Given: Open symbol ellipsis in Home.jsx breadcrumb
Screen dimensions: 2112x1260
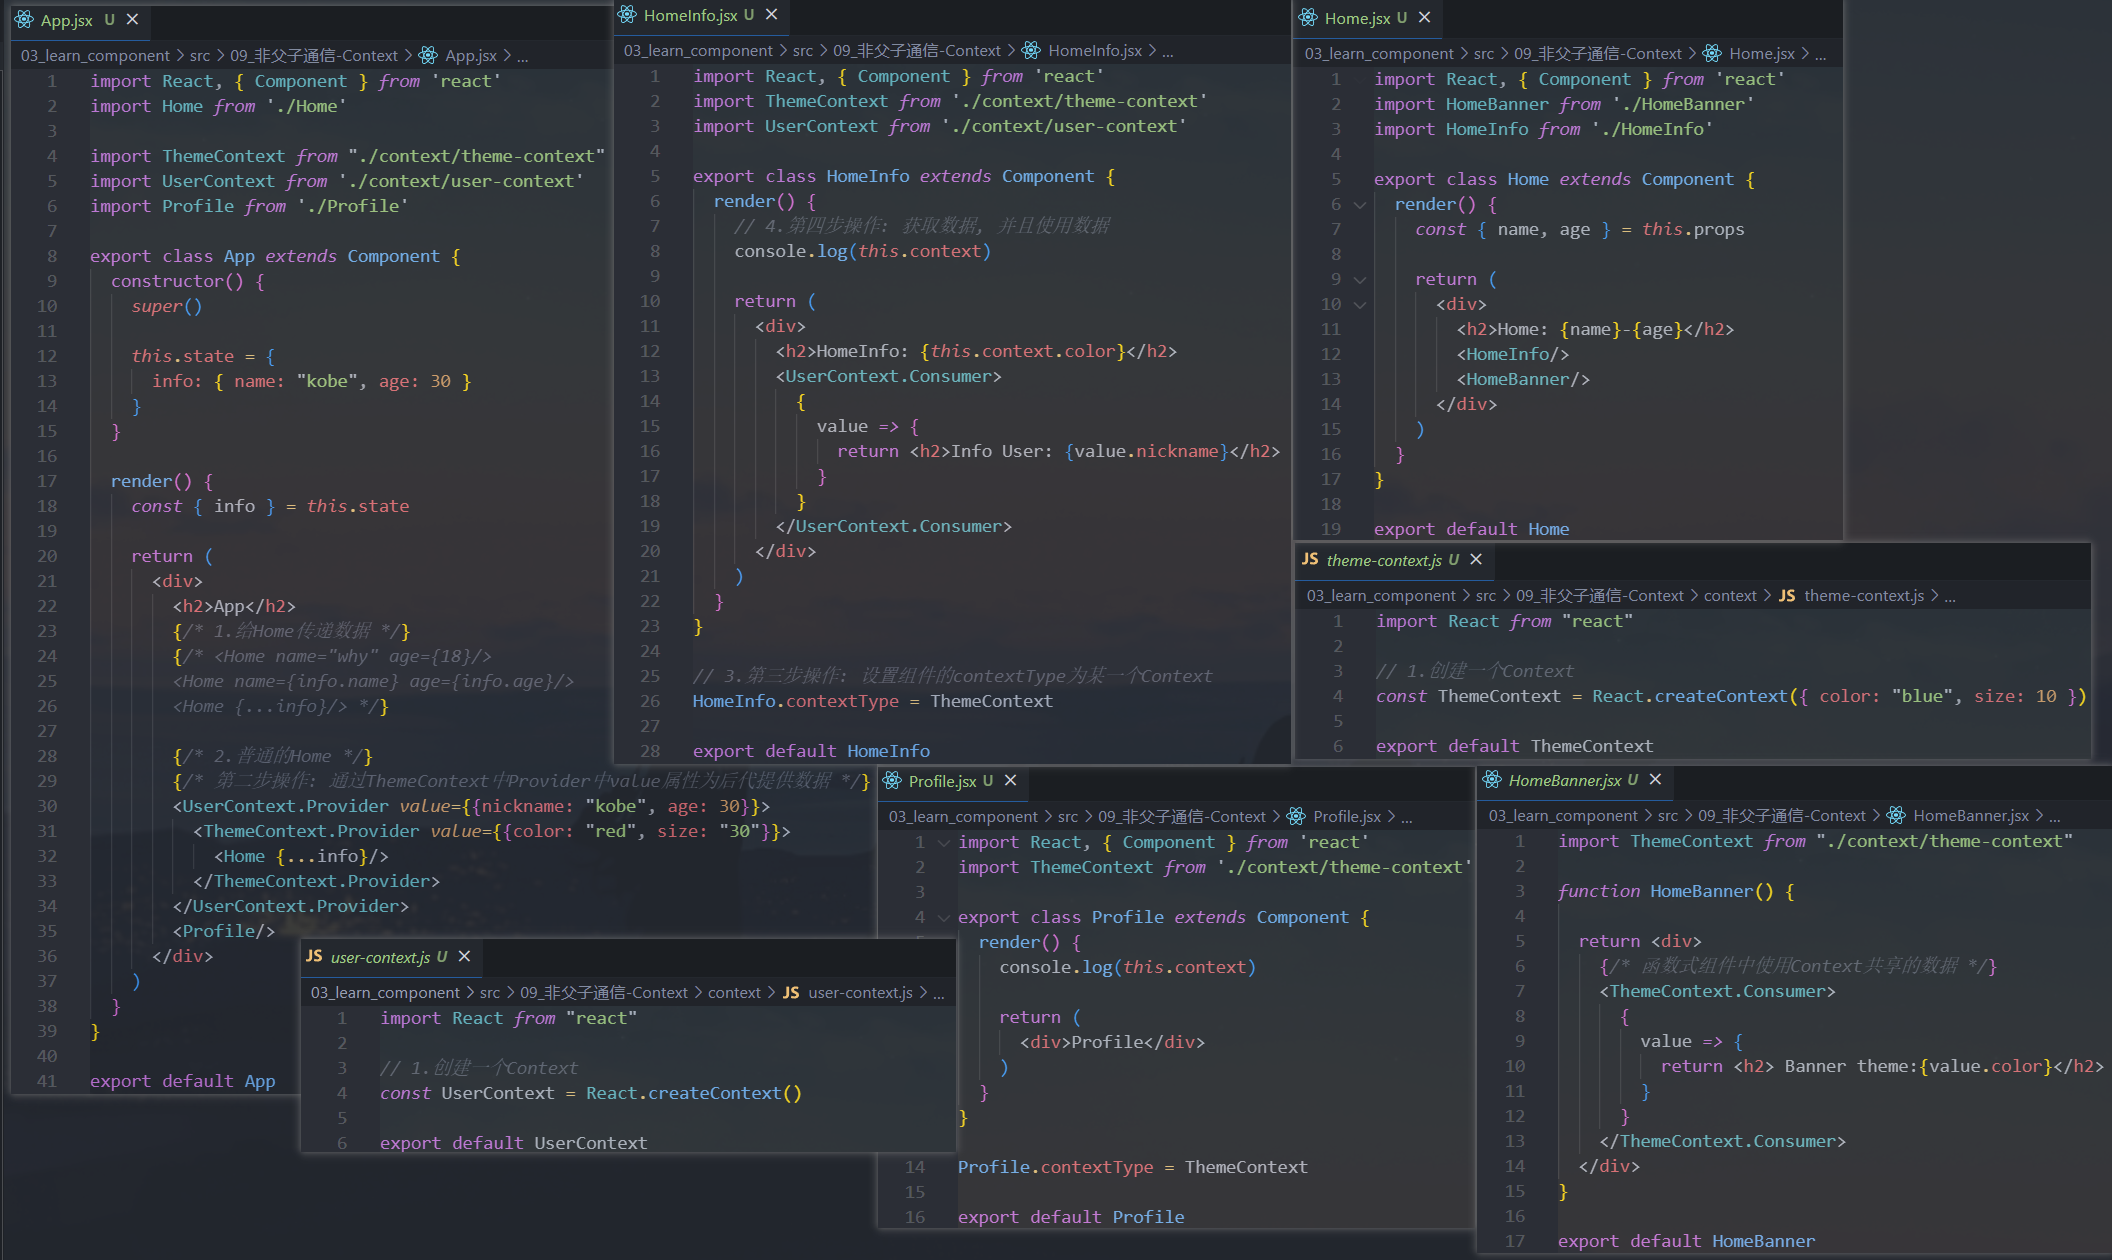Looking at the screenshot, I should (1821, 54).
